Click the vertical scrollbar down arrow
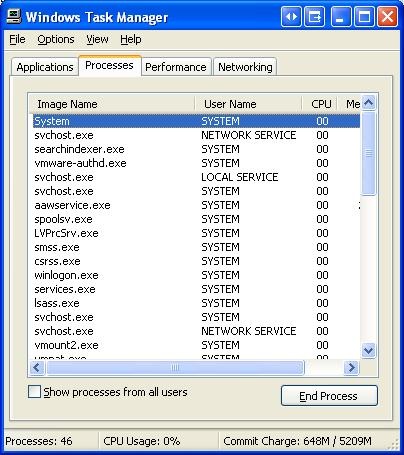The height and width of the screenshot is (455, 404). (x=369, y=350)
